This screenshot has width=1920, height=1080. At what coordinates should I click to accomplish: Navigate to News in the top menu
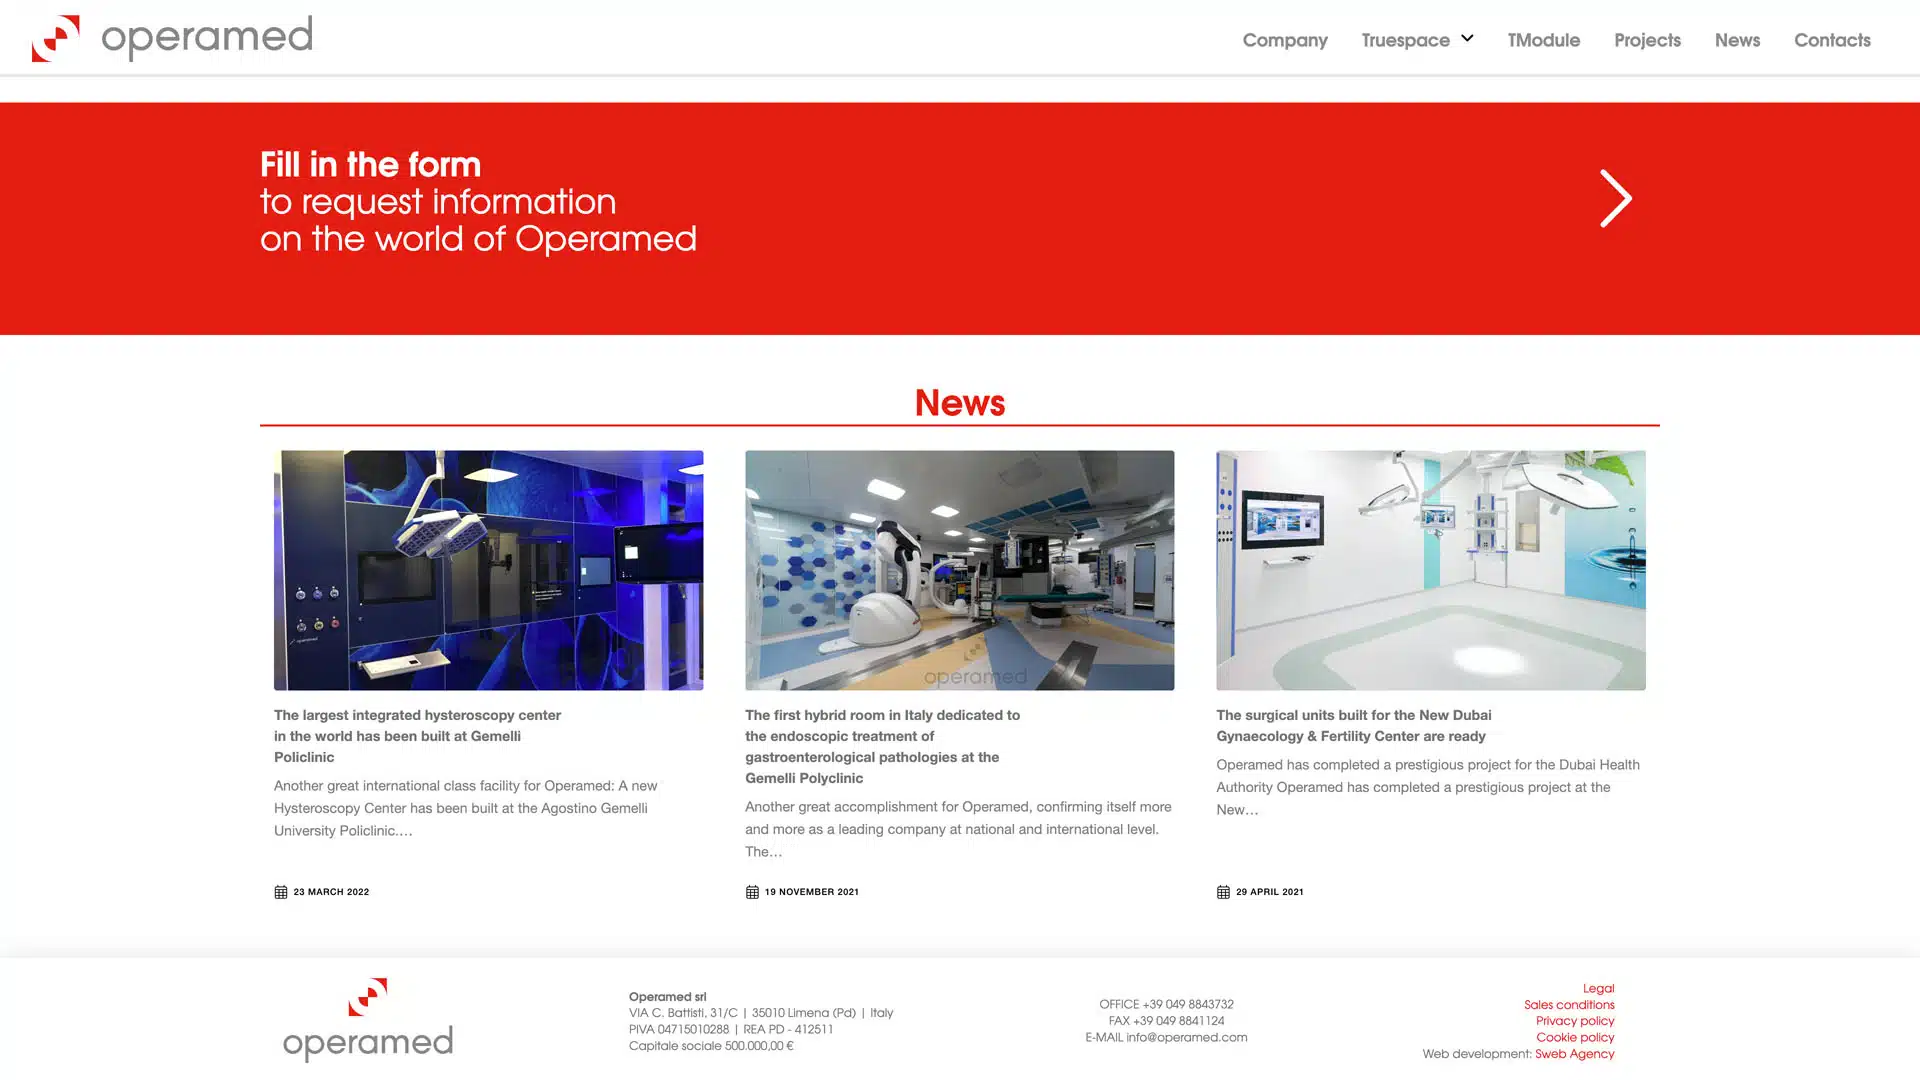pos(1737,40)
